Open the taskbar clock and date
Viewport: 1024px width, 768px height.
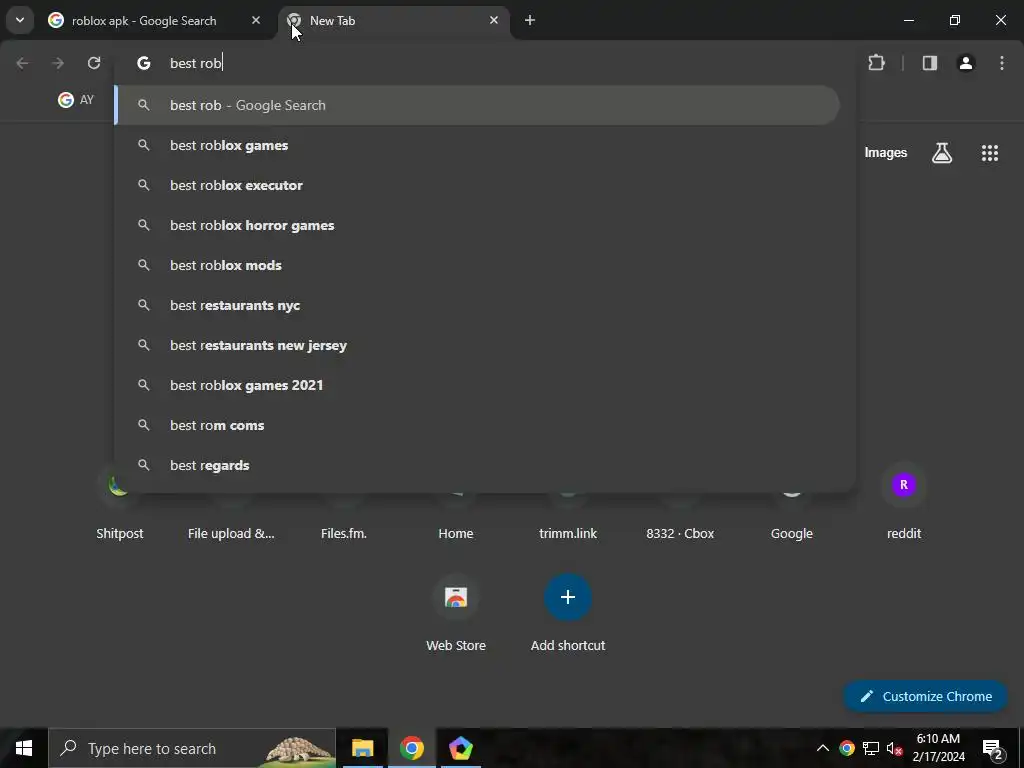[938, 748]
